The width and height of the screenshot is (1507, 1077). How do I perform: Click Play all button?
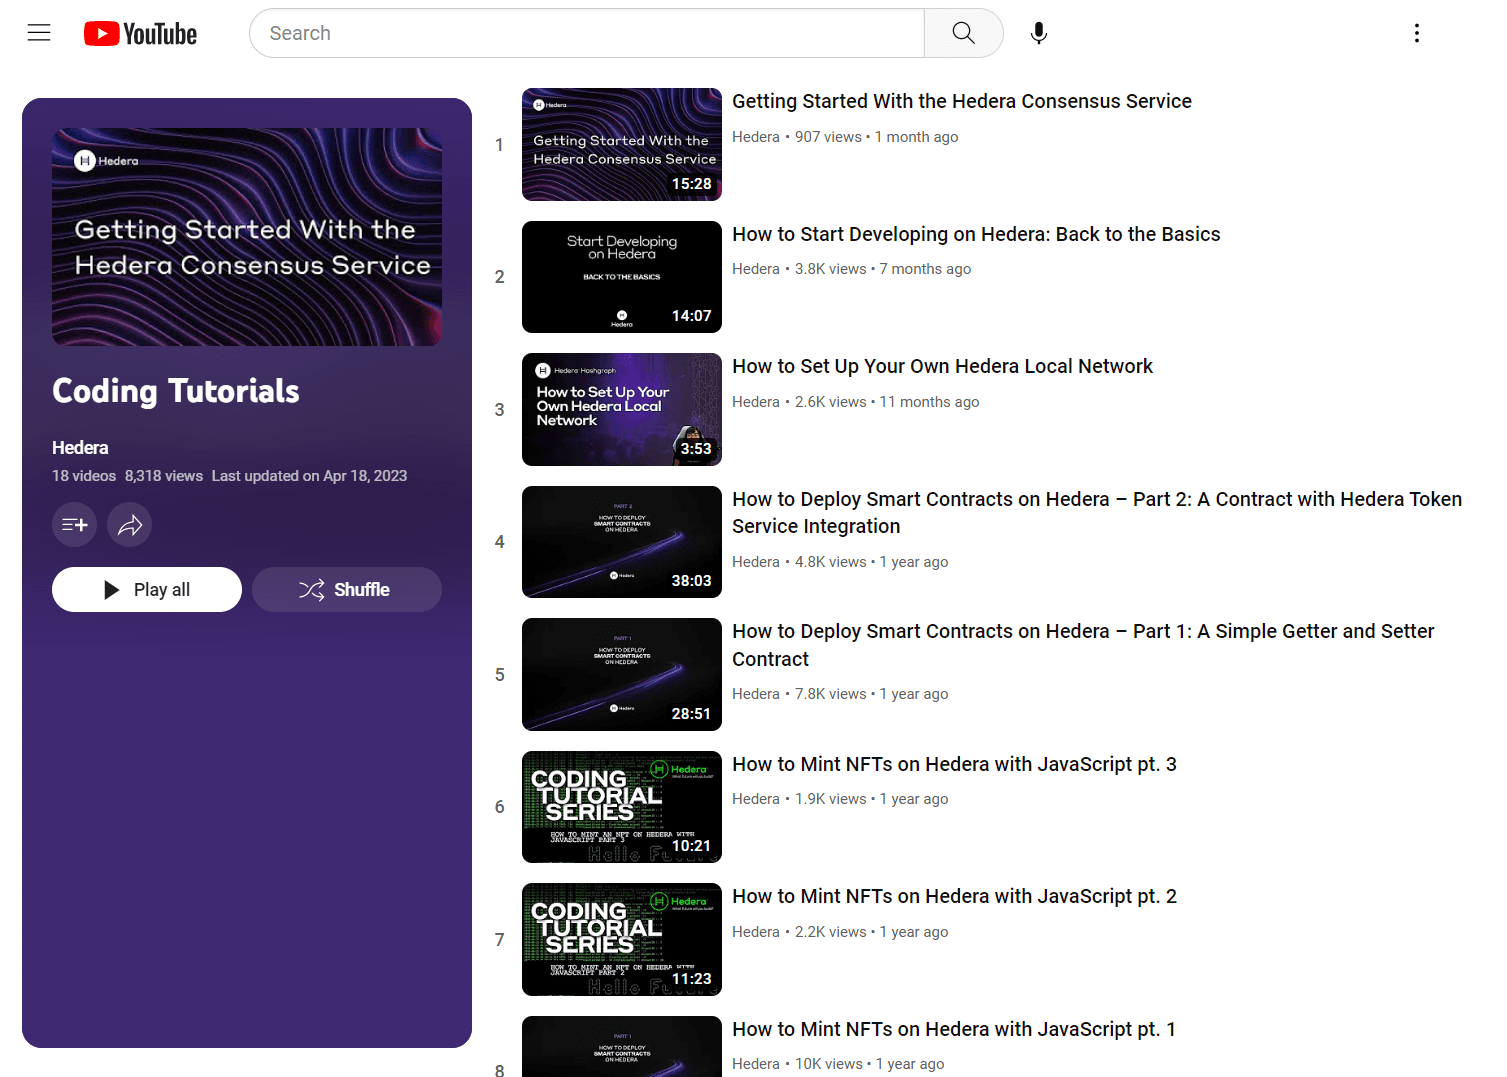pos(147,590)
